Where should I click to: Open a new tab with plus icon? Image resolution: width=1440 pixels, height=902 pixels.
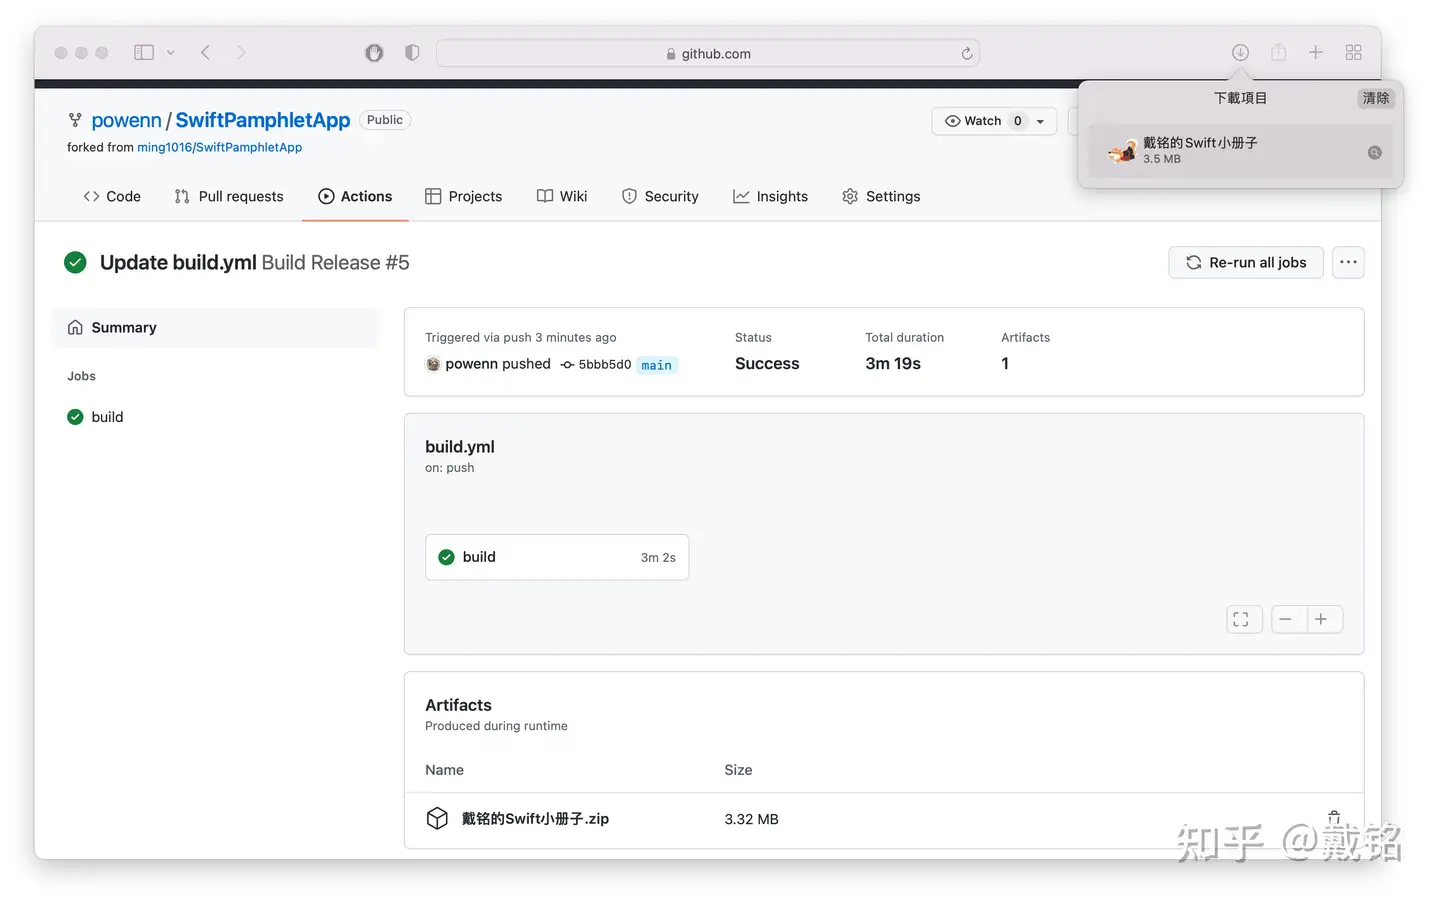[x=1316, y=53]
